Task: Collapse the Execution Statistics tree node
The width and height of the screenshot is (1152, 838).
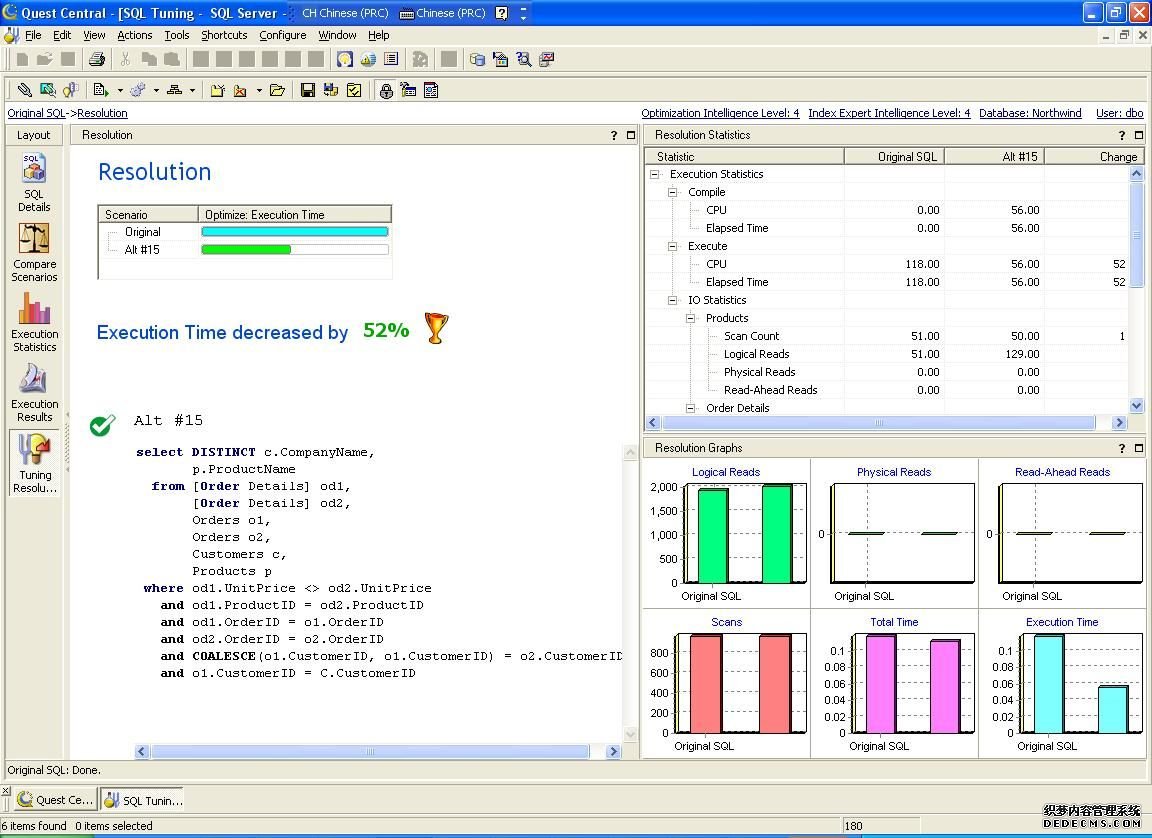Action: coord(656,174)
